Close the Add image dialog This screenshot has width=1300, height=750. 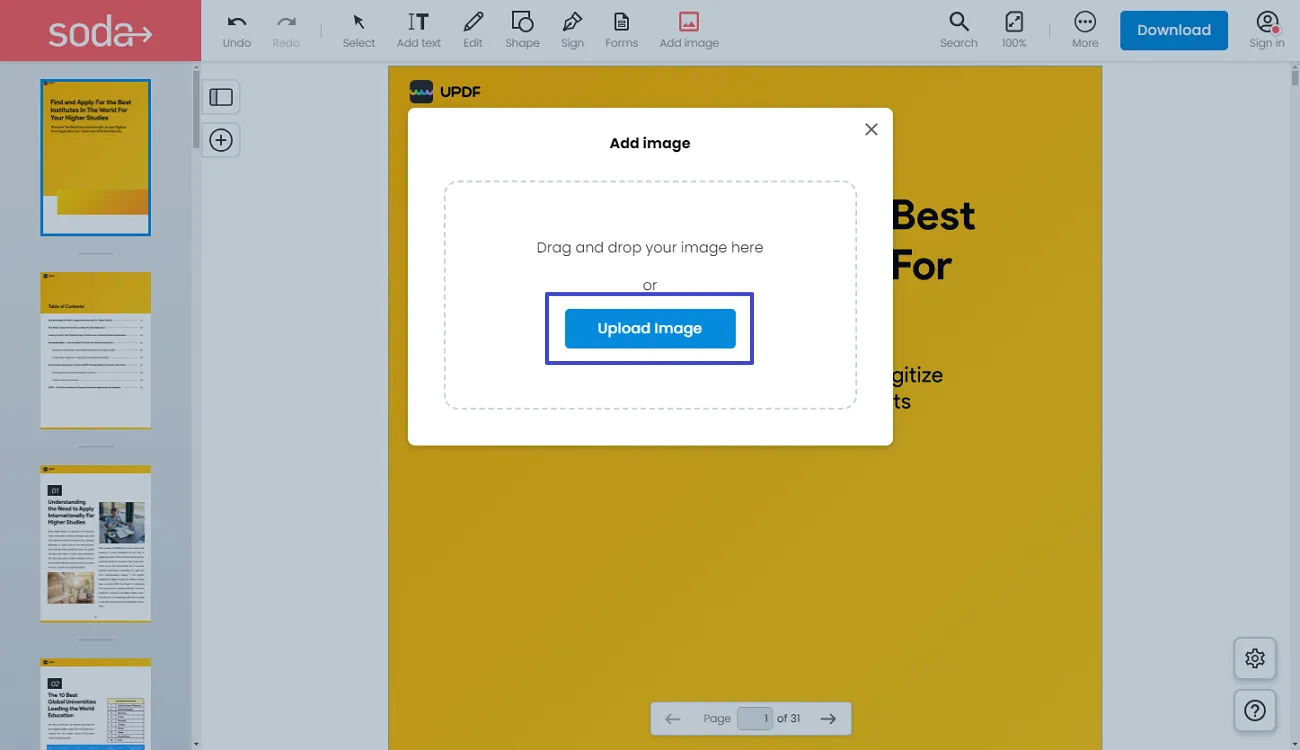click(x=871, y=130)
